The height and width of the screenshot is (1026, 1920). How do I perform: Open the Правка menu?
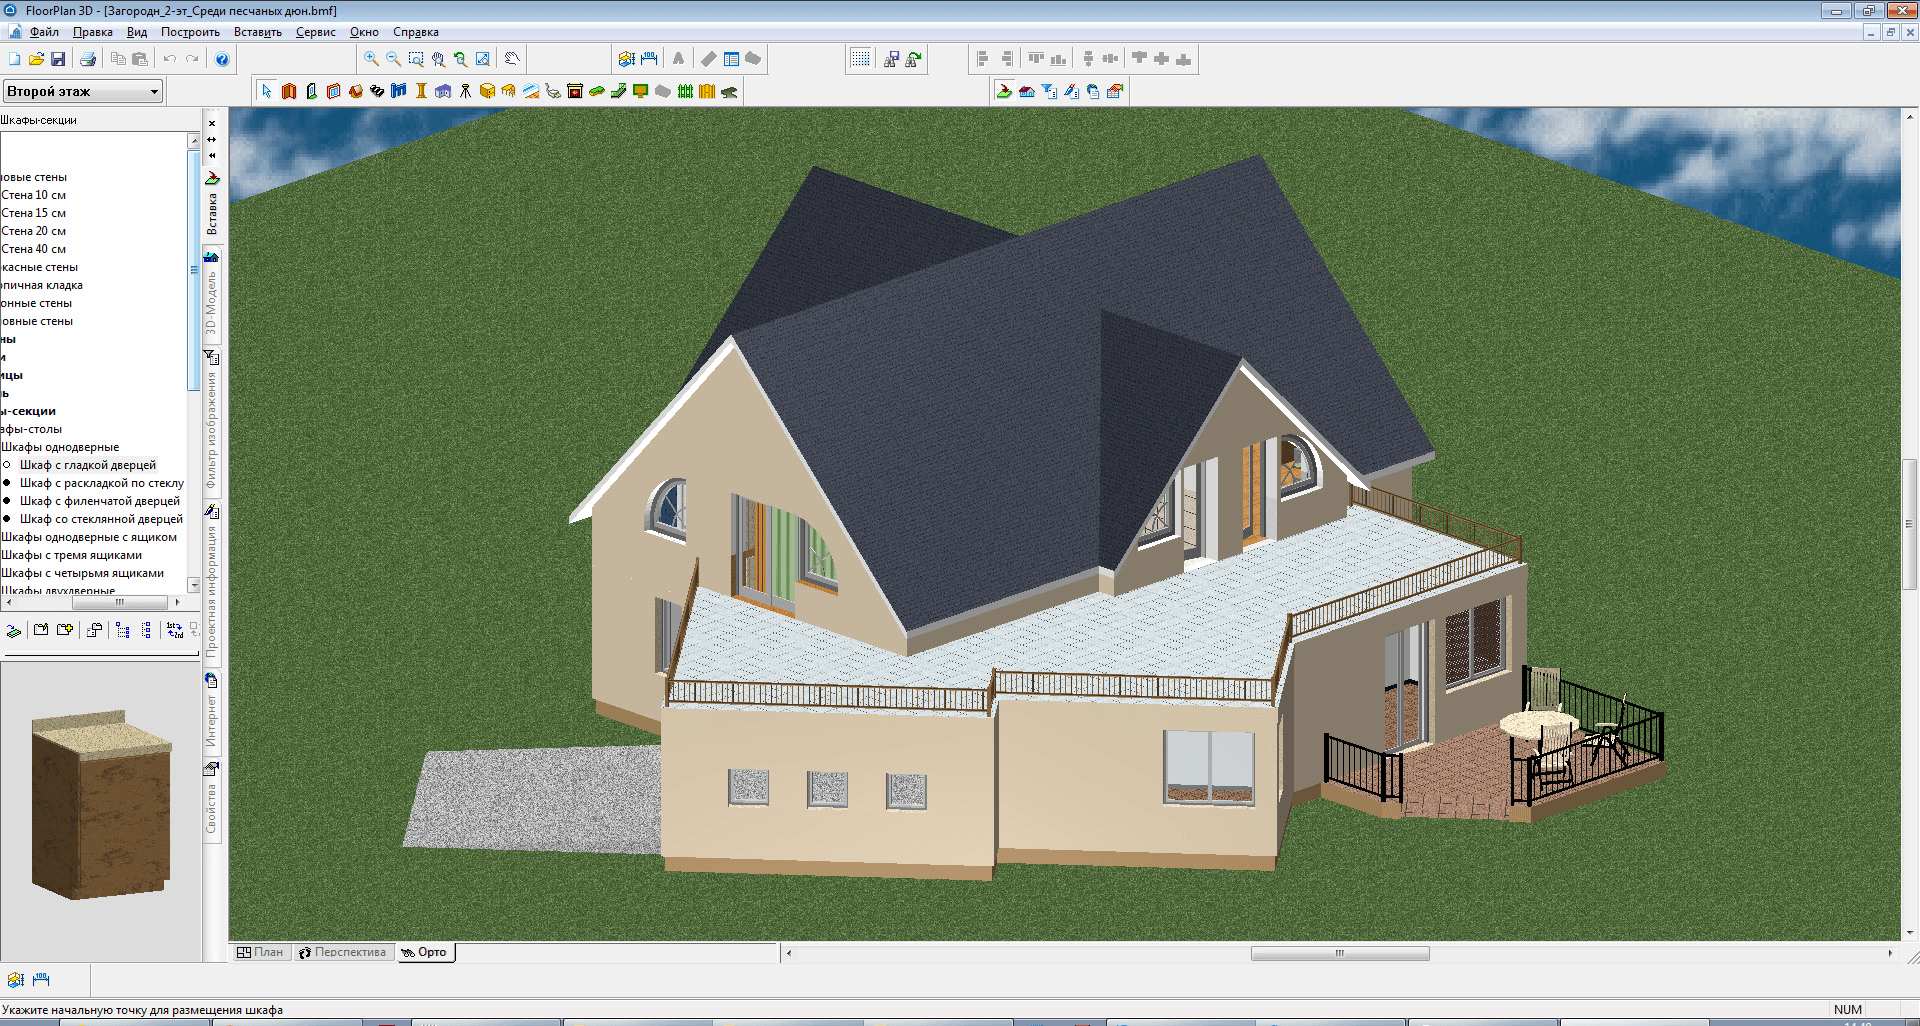pos(93,32)
